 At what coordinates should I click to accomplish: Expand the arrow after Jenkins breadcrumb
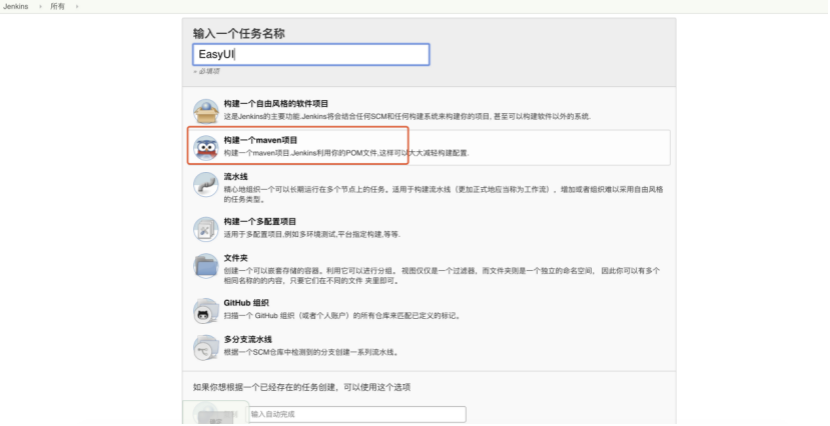[x=40, y=6]
